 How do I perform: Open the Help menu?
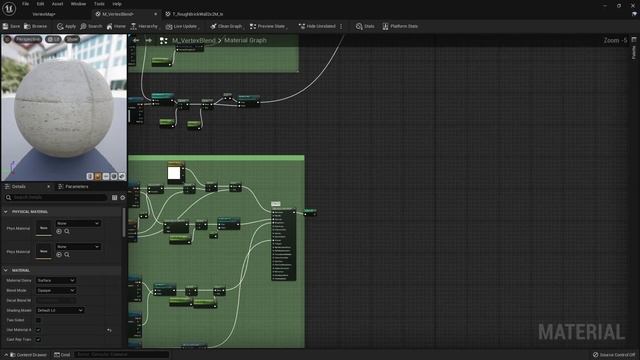[x=117, y=4]
